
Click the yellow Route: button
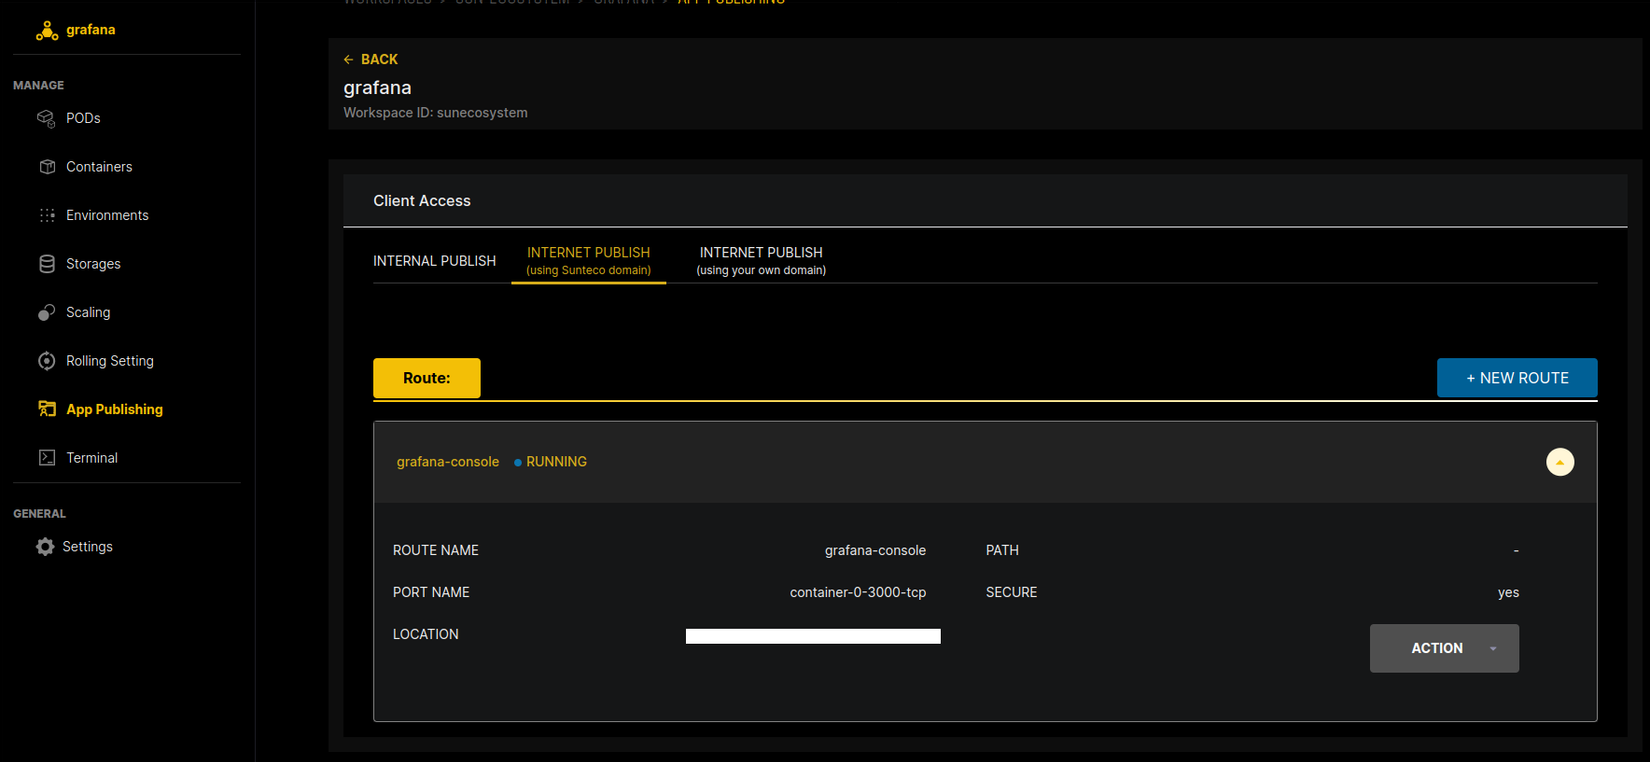point(427,378)
